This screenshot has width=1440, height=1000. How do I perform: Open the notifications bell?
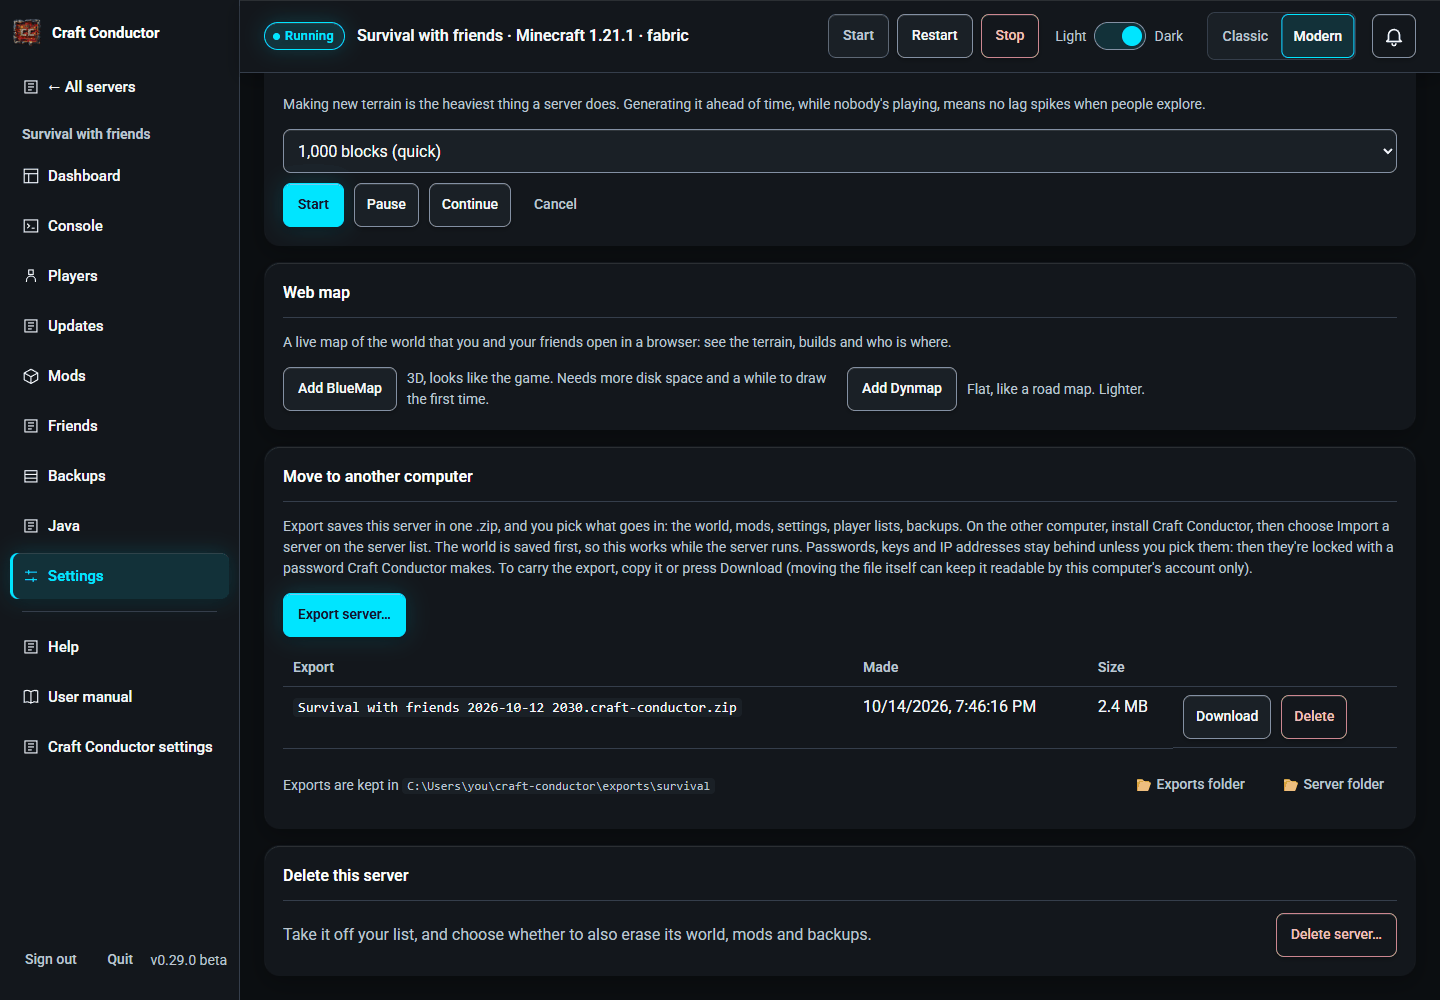[1393, 36]
